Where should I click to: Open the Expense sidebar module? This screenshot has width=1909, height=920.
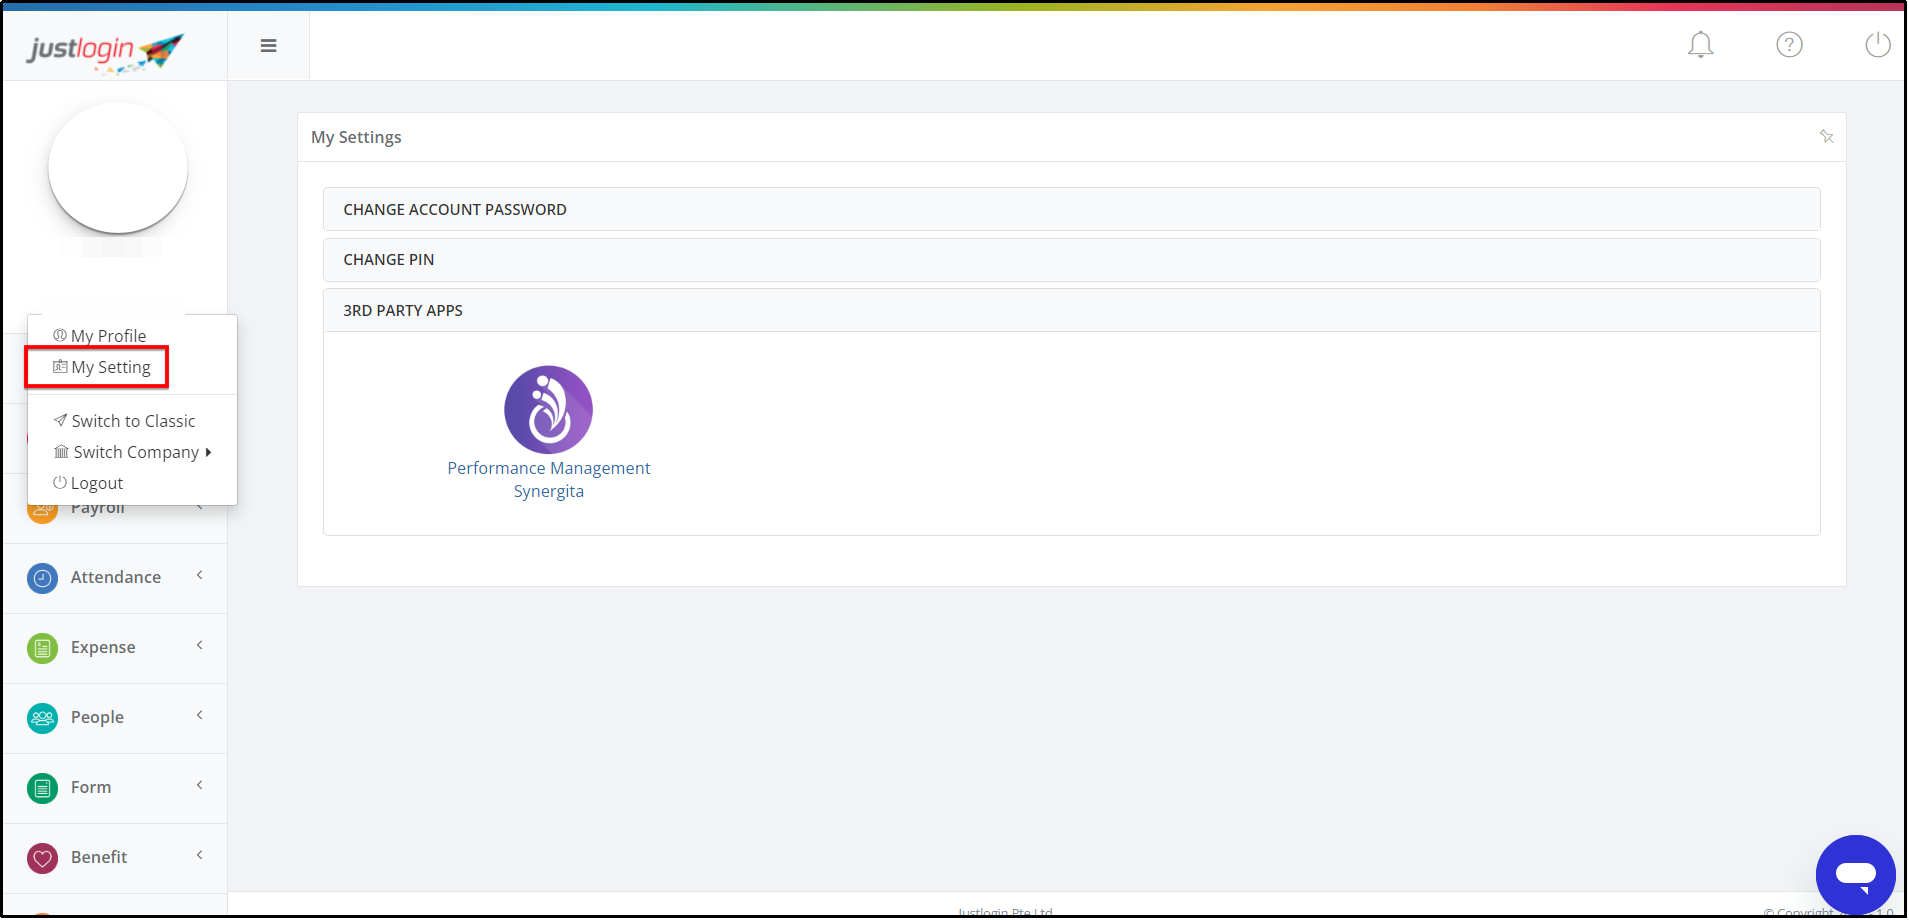click(x=115, y=648)
